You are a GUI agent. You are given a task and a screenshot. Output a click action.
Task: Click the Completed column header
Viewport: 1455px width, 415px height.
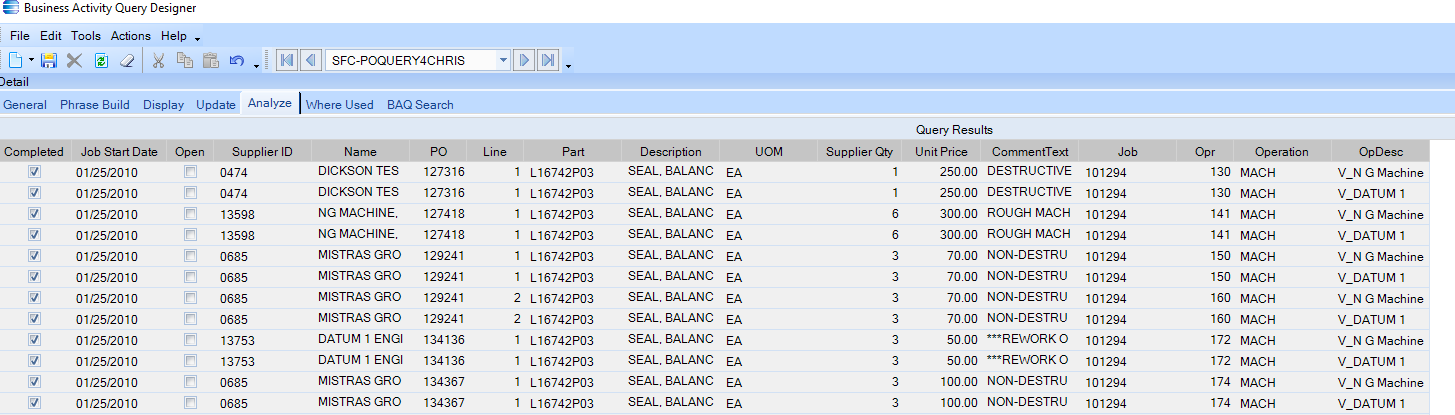34,152
